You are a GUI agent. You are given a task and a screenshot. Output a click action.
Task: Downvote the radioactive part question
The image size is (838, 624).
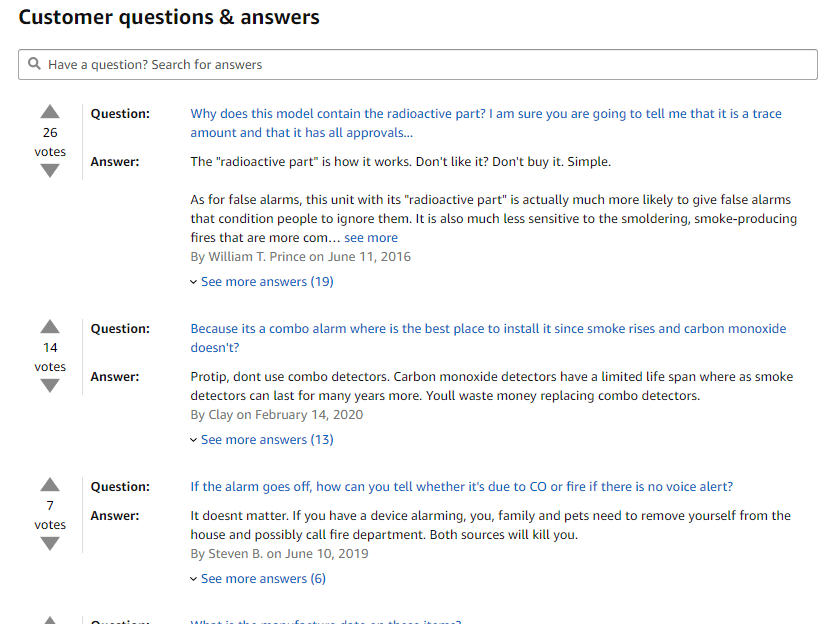pos(50,170)
